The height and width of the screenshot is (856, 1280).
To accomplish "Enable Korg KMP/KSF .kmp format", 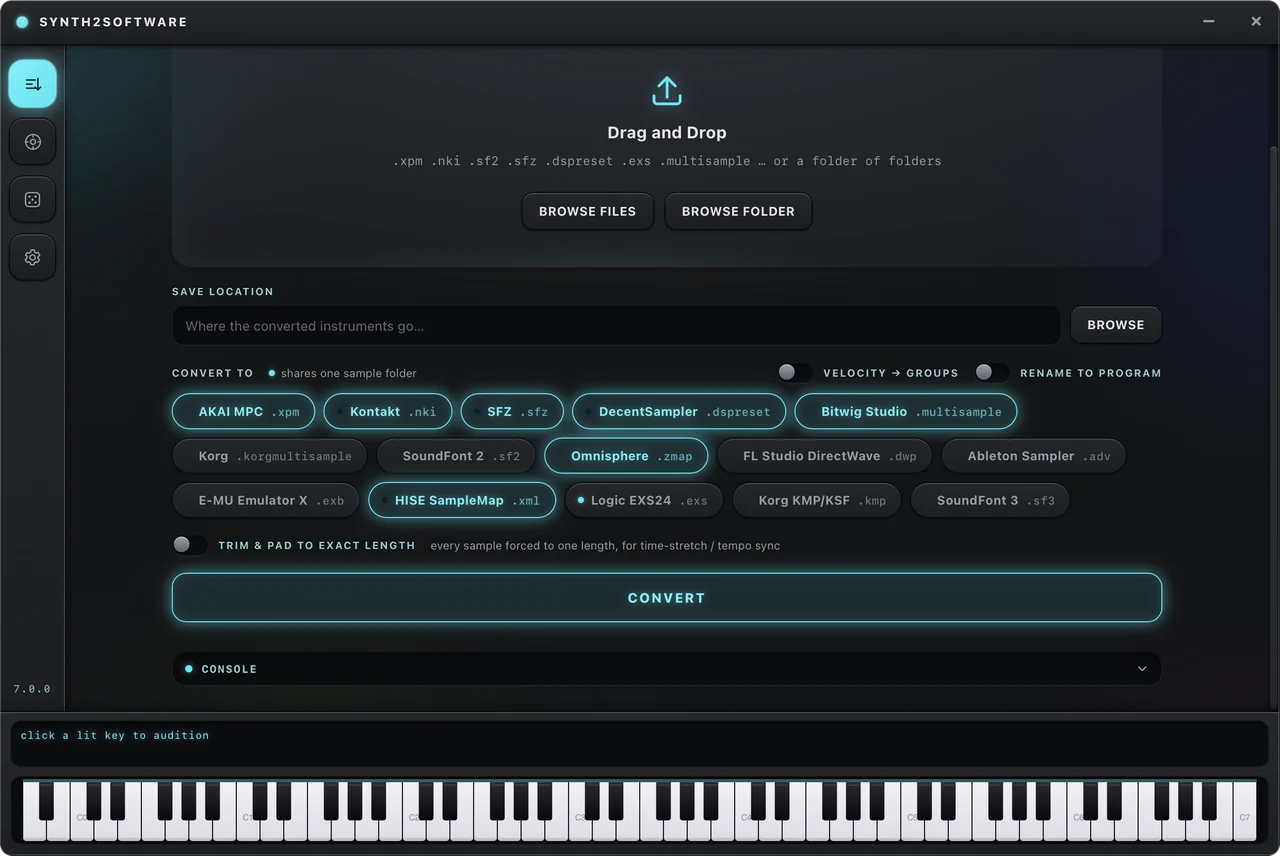I will 817,500.
